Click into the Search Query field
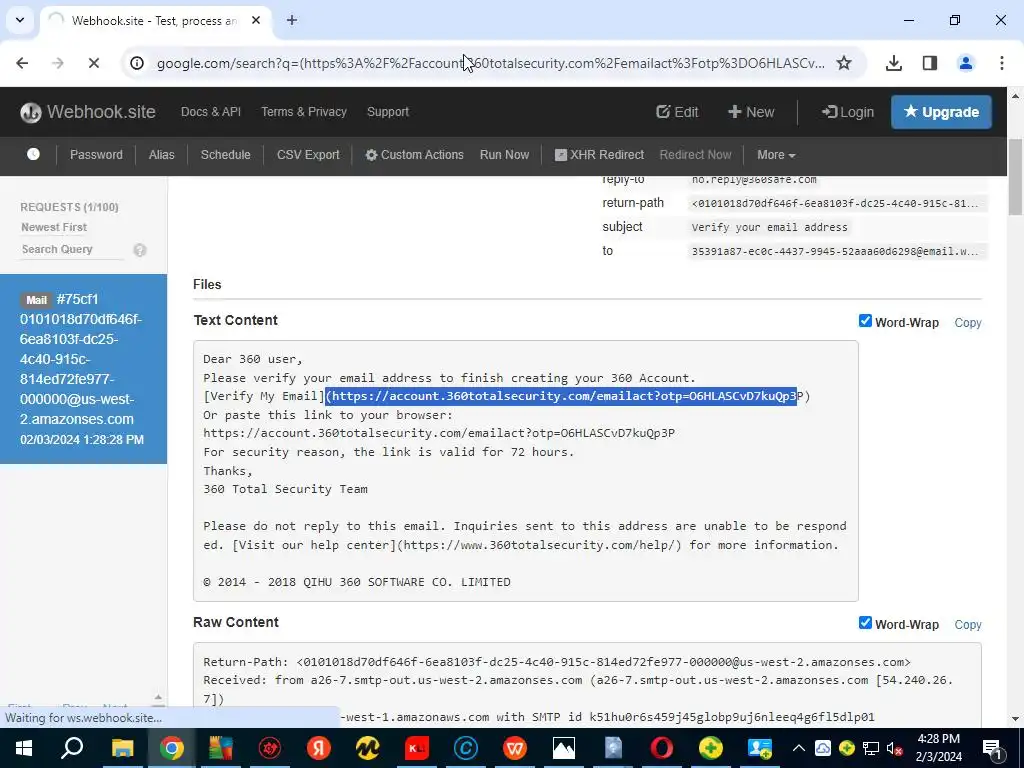Screen dimensions: 1024x768 pyautogui.click(x=72, y=249)
